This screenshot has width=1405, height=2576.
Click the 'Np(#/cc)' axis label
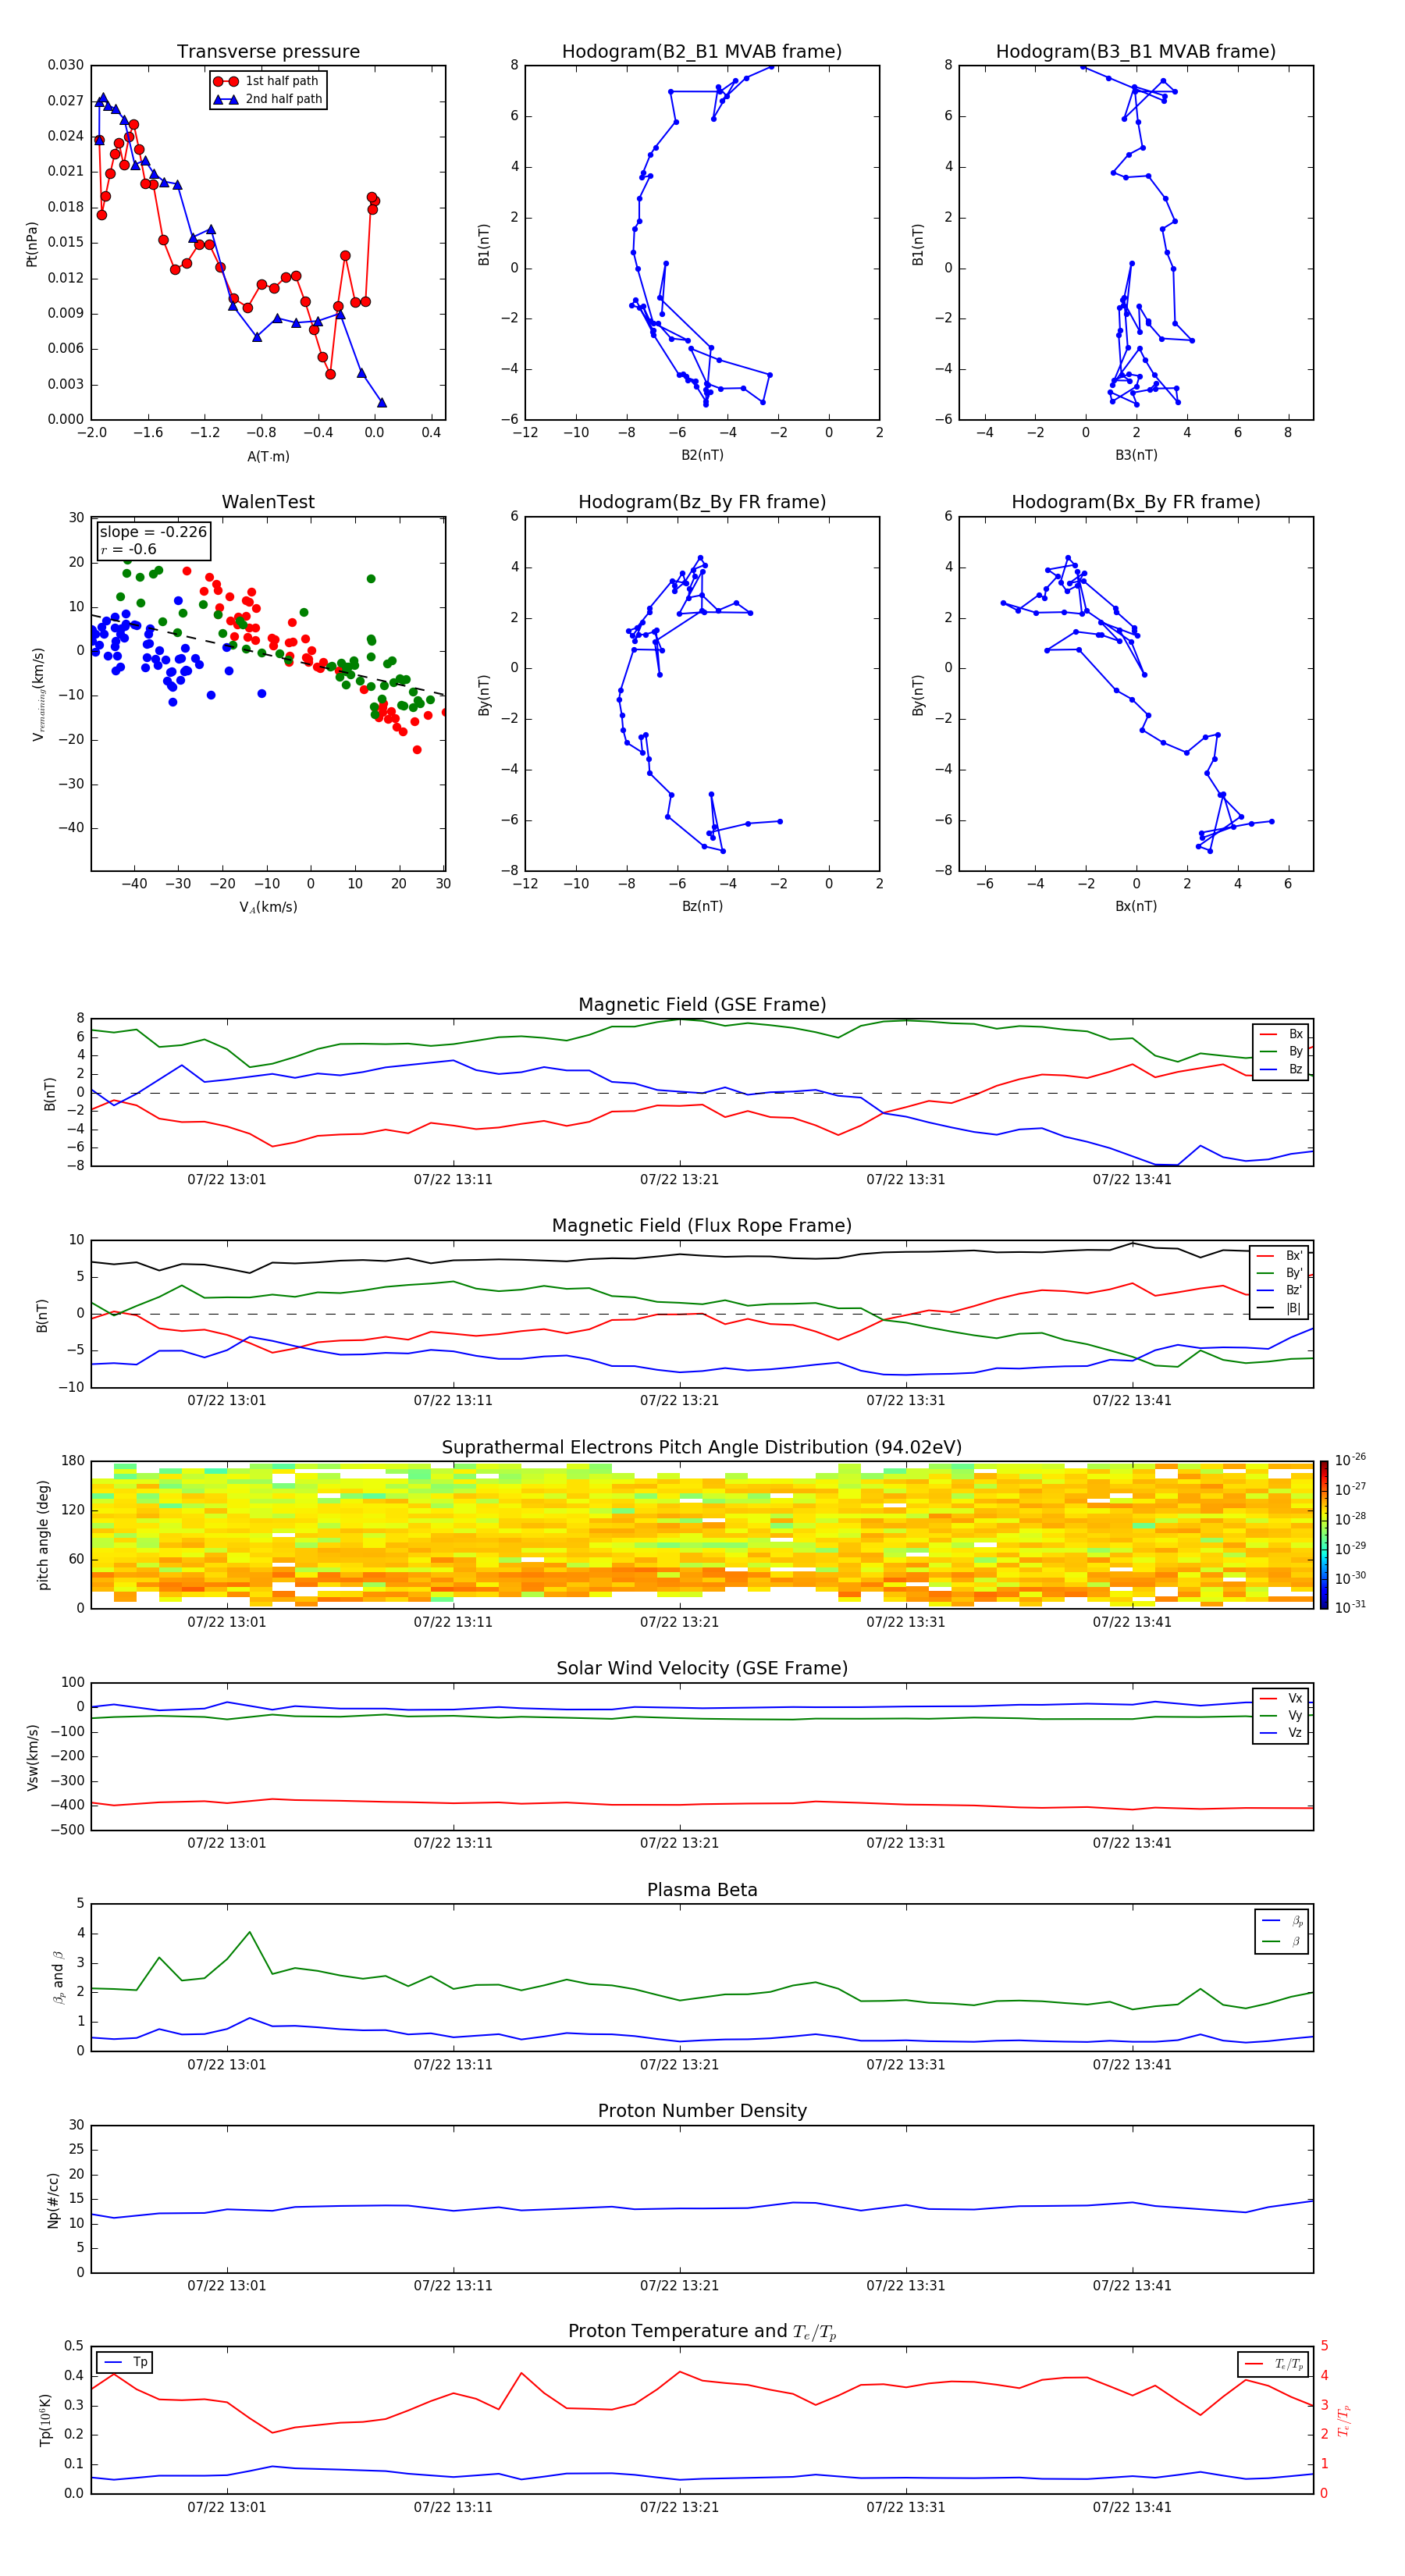click(x=53, y=2198)
